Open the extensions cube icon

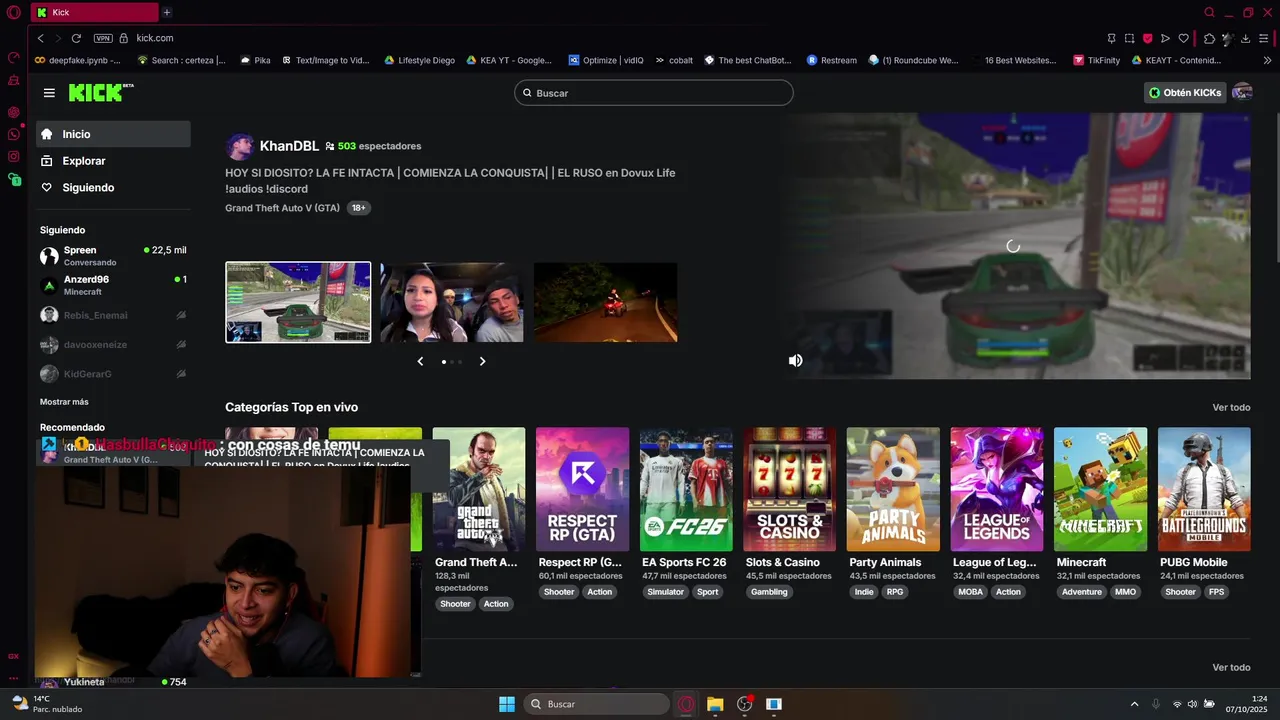pos(1209,38)
